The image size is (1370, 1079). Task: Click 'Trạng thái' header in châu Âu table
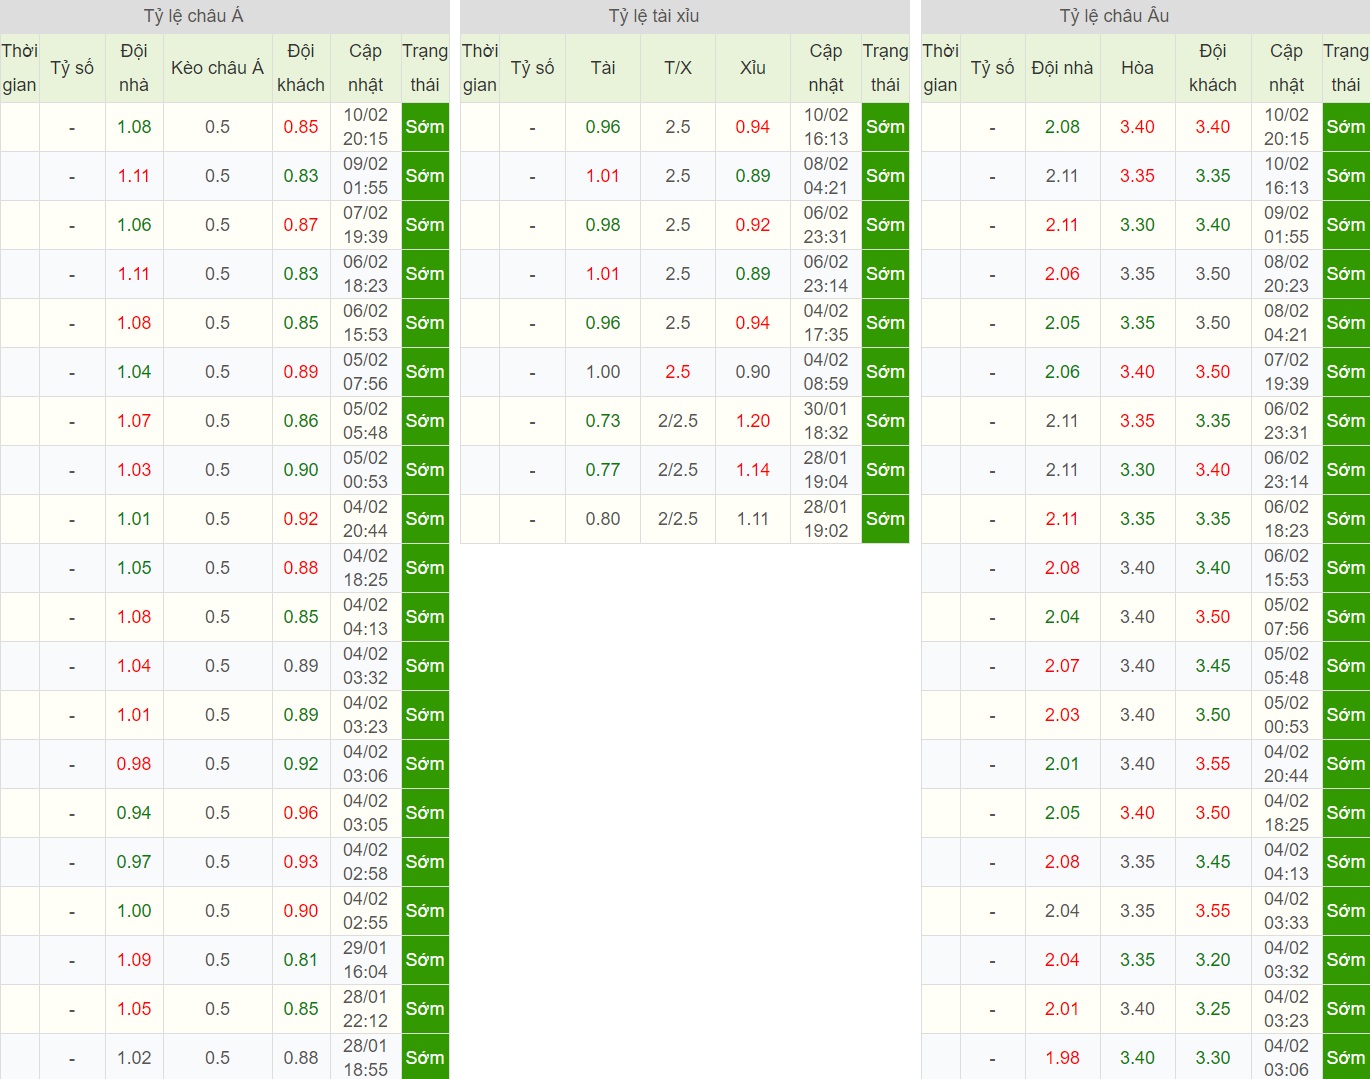tap(1345, 68)
